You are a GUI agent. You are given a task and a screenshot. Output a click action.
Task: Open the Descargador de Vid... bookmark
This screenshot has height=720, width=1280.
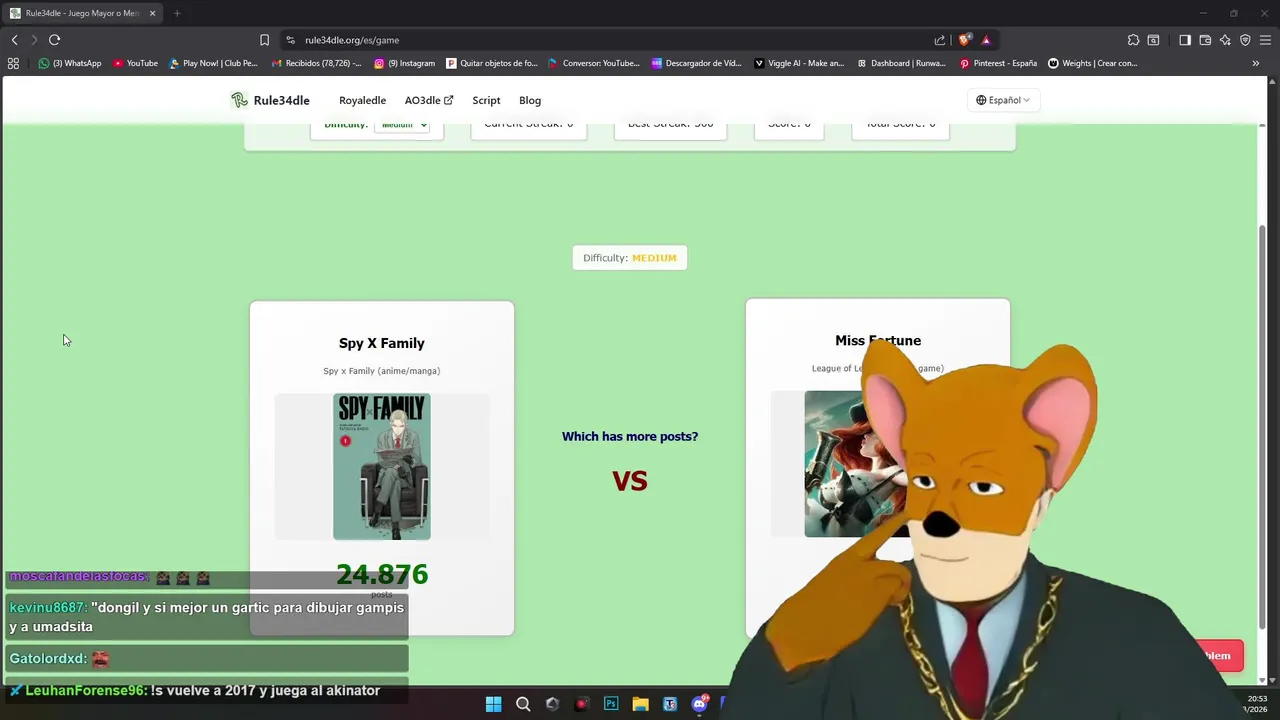[696, 63]
